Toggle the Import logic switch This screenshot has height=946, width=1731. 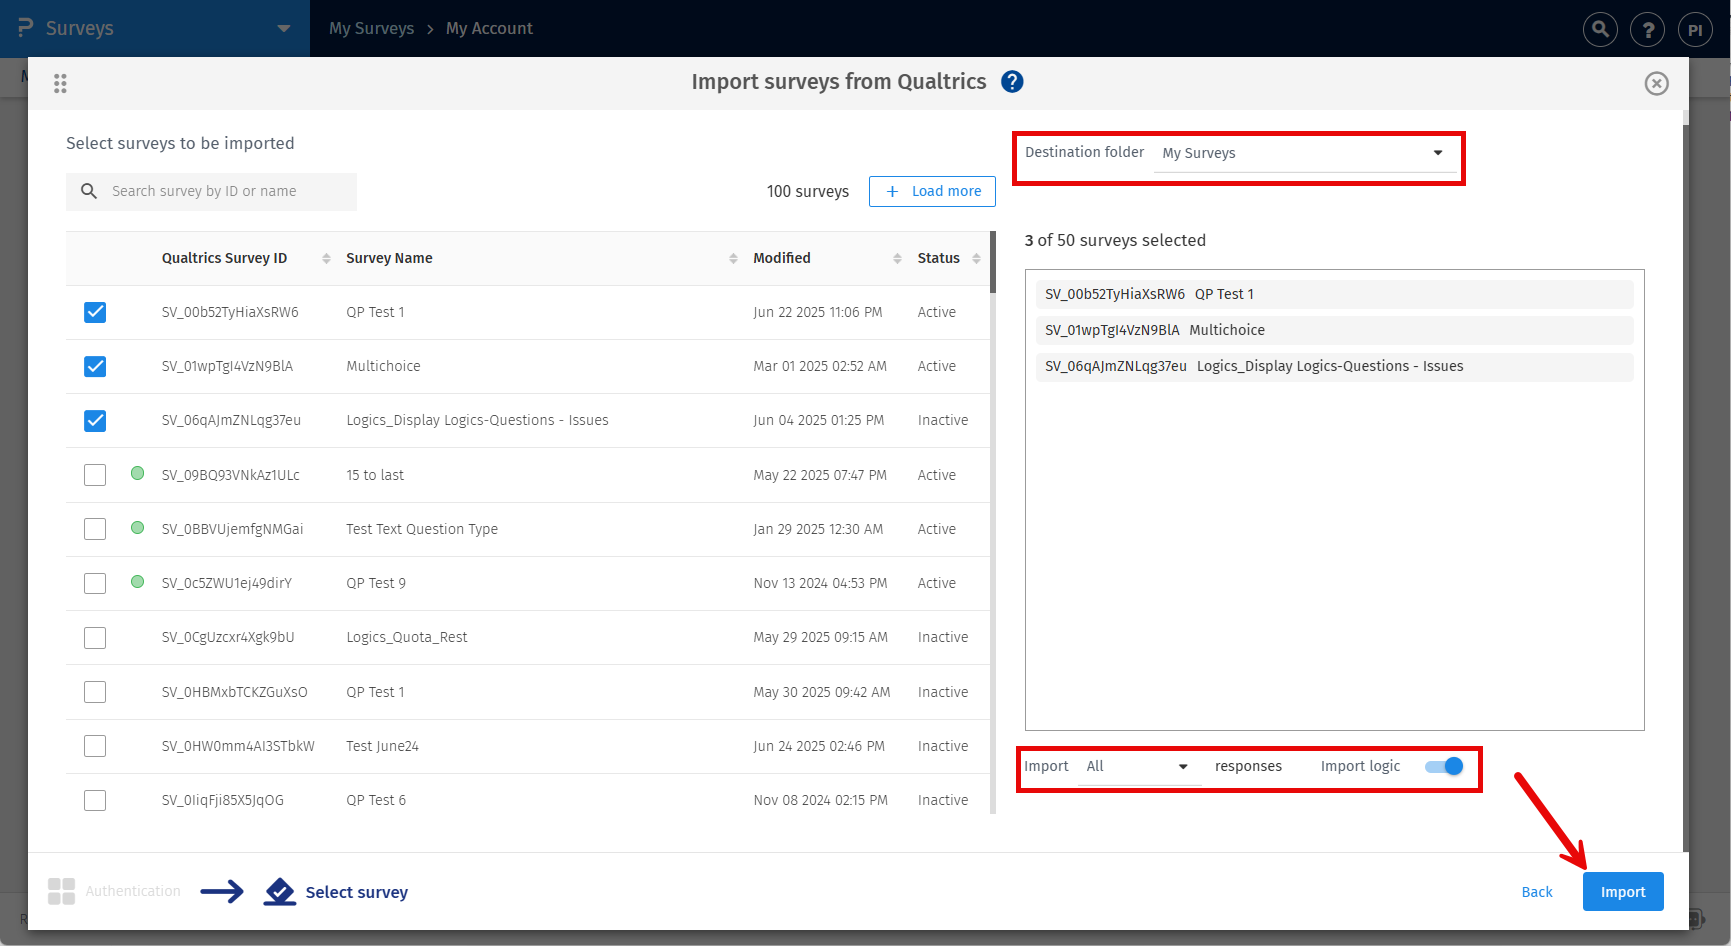tap(1444, 766)
